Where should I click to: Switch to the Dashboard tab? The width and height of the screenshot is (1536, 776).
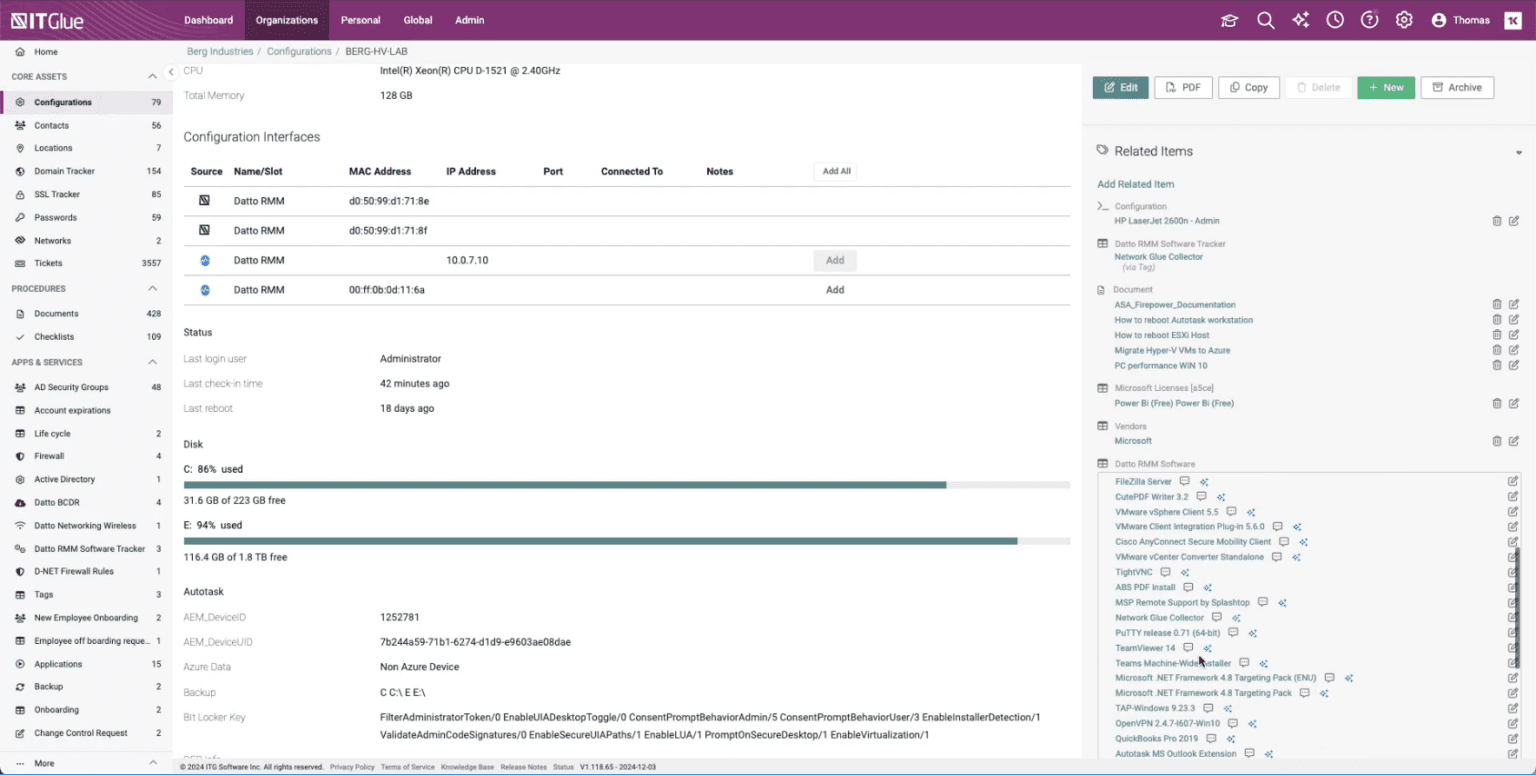click(x=209, y=20)
